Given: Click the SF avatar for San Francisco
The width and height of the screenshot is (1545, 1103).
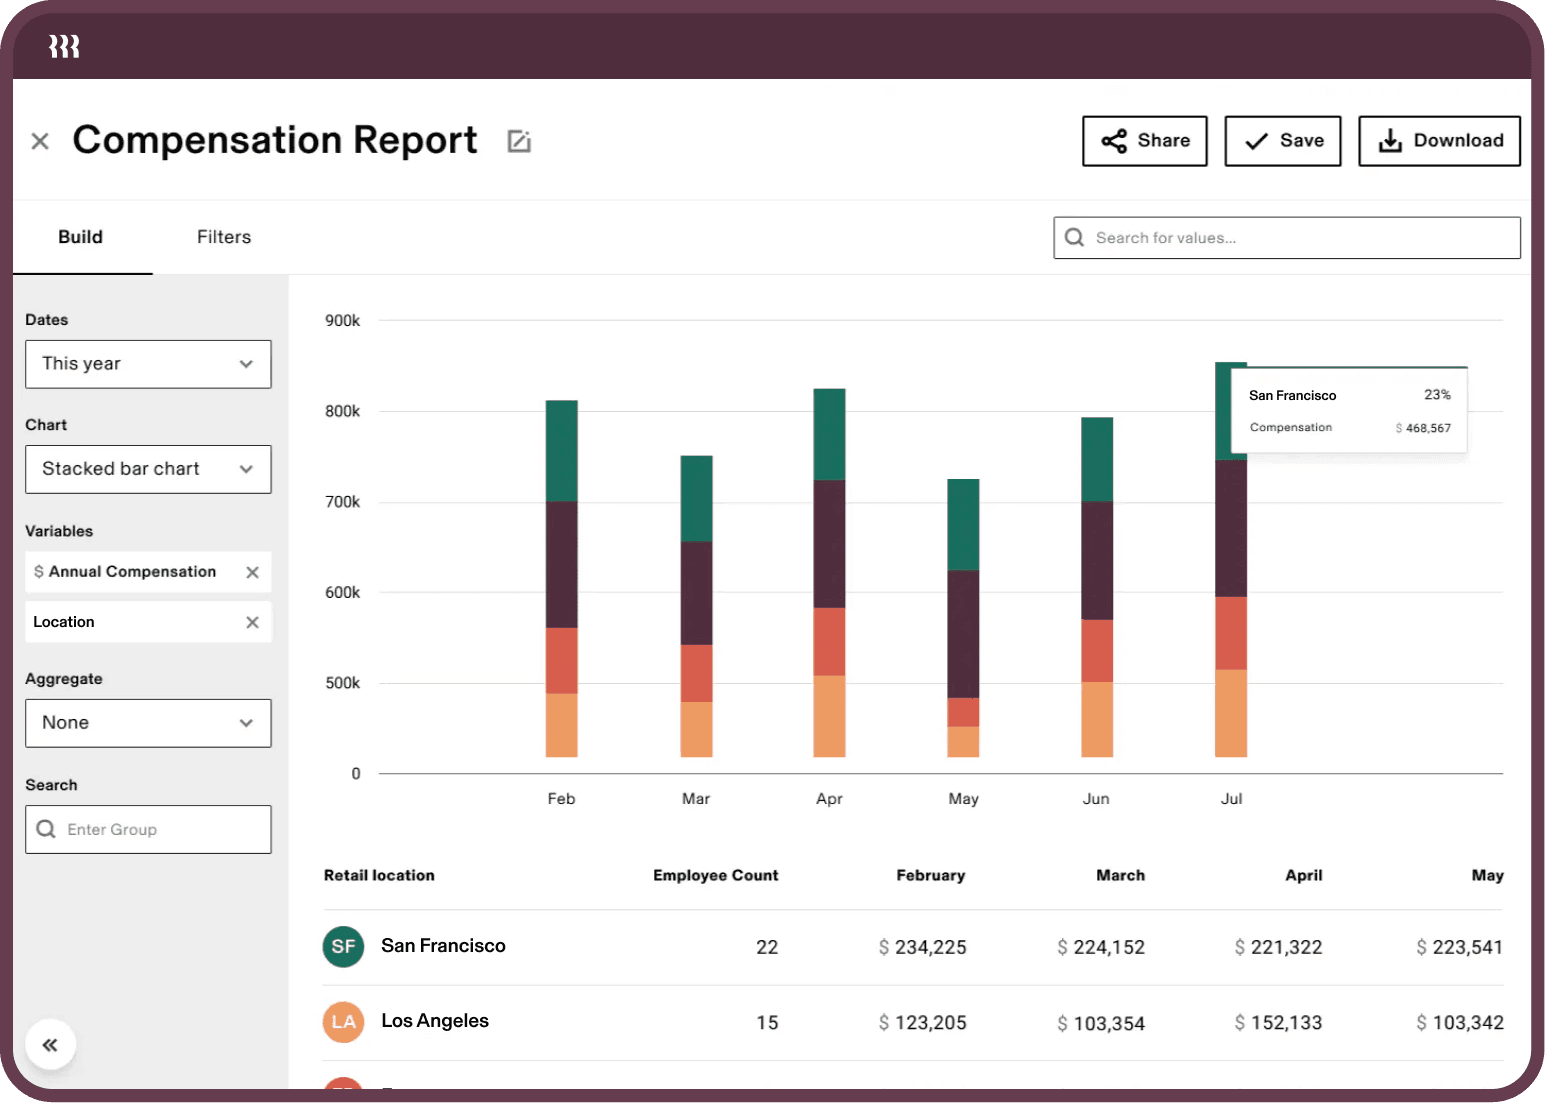Looking at the screenshot, I should tap(343, 946).
